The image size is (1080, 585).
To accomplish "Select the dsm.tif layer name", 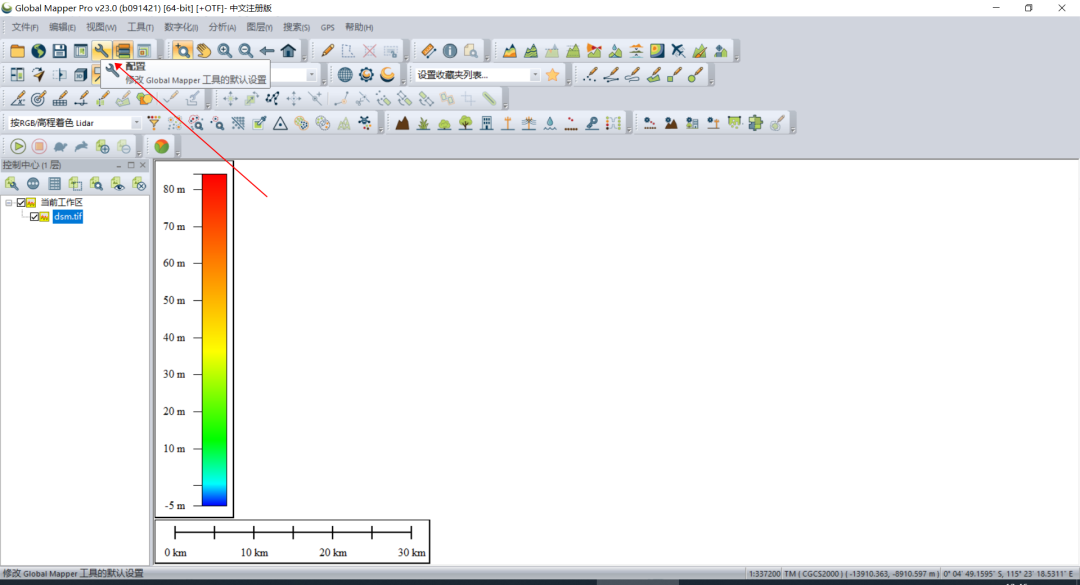I will point(68,216).
